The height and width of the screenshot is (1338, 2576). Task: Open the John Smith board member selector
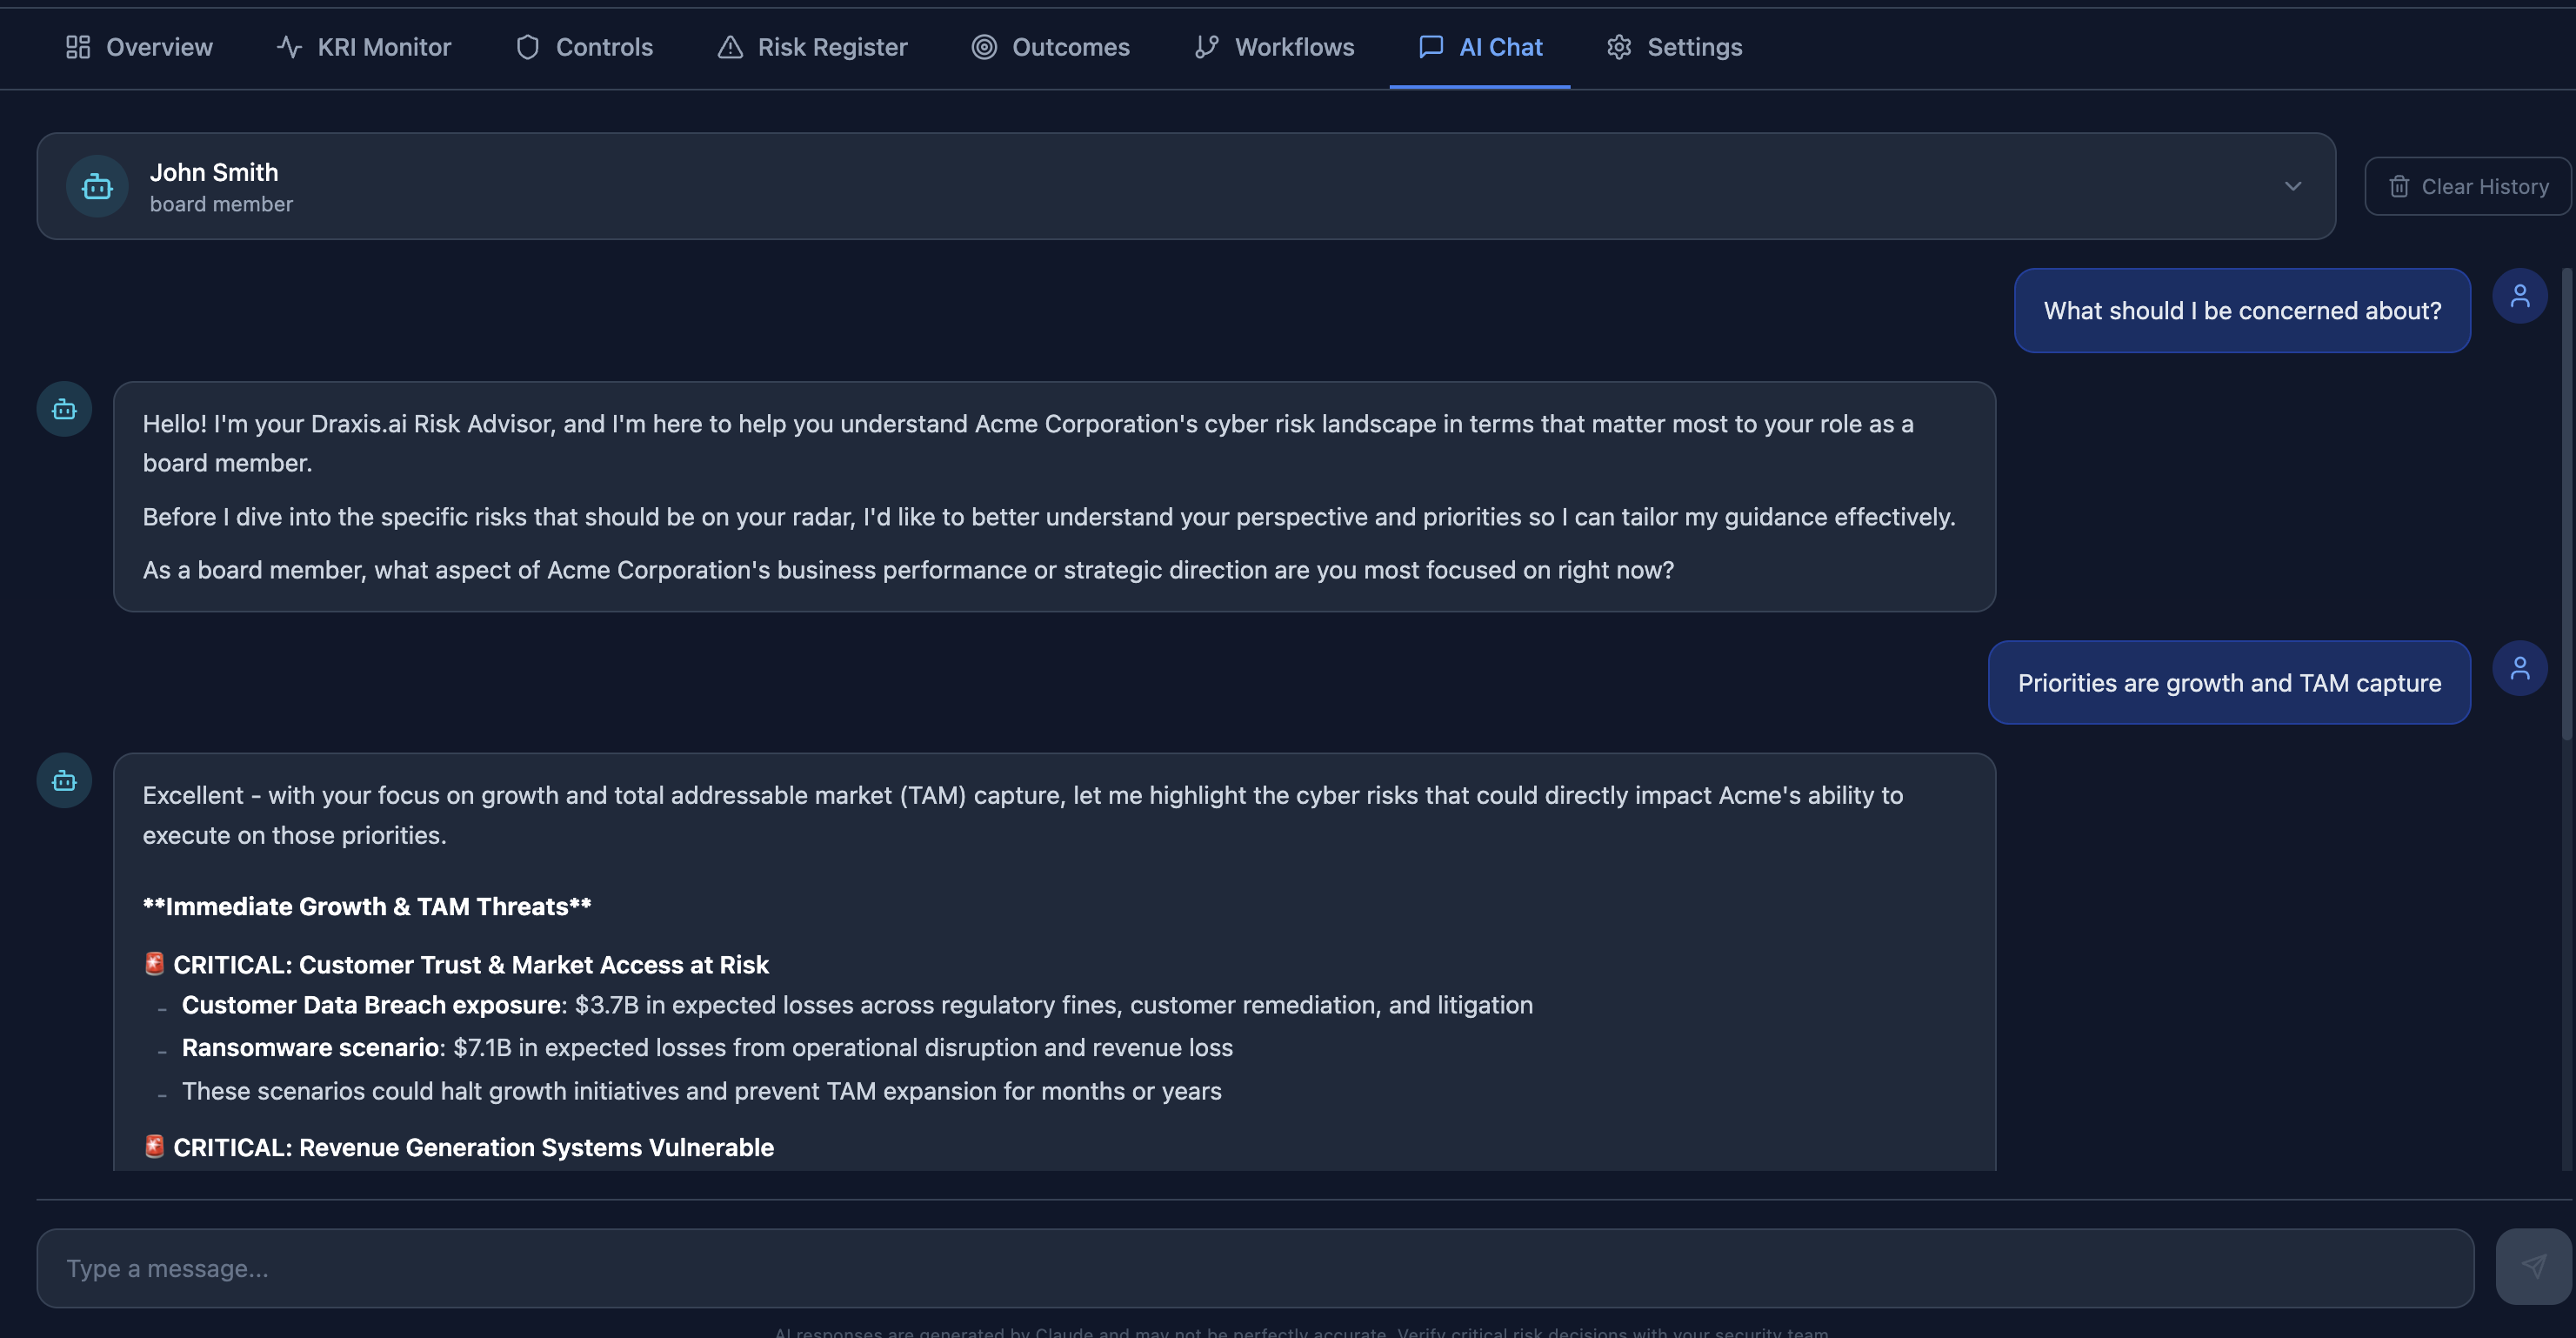(1185, 186)
